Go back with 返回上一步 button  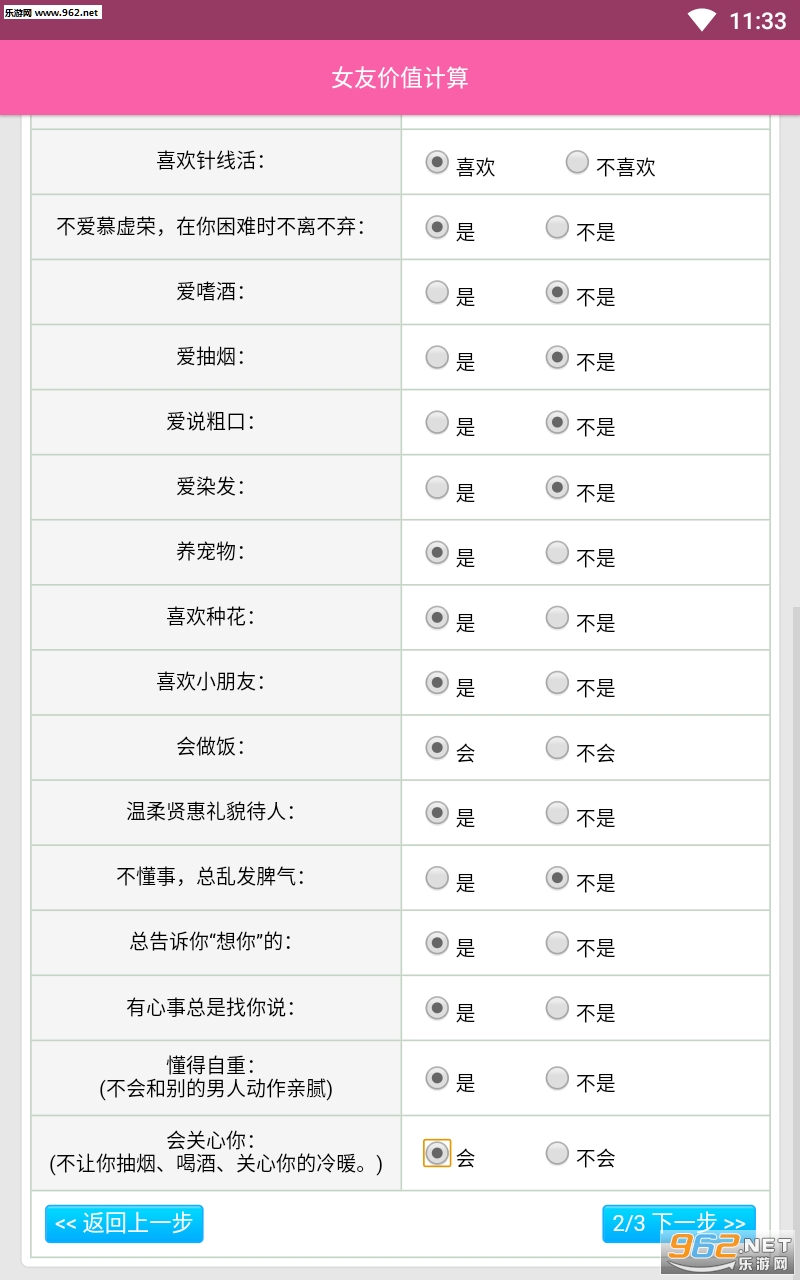[x=124, y=1224]
